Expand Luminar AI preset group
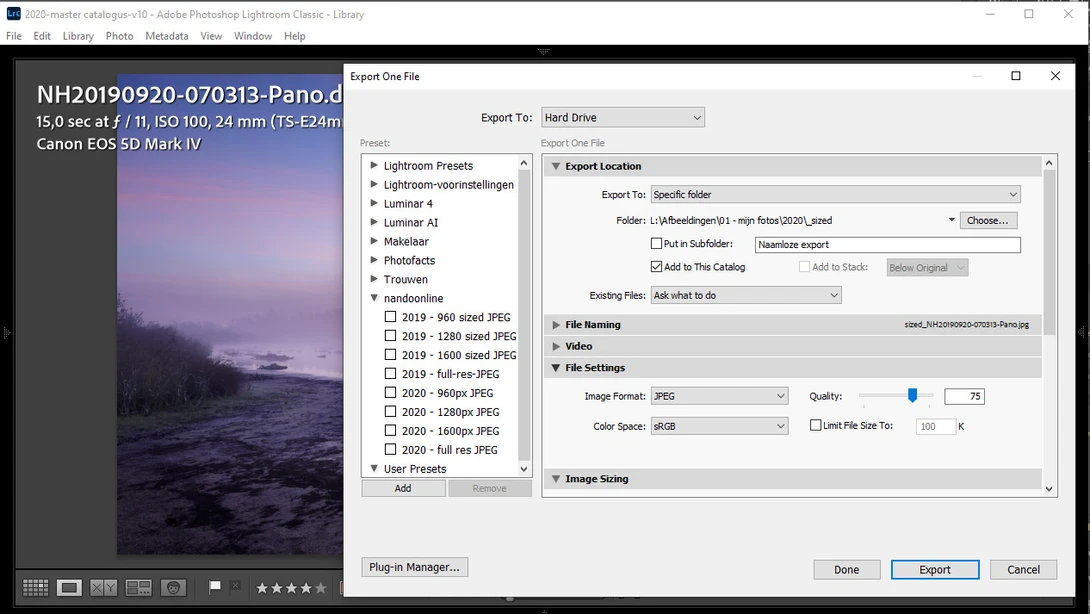This screenshot has height=614, width=1090. pos(374,222)
